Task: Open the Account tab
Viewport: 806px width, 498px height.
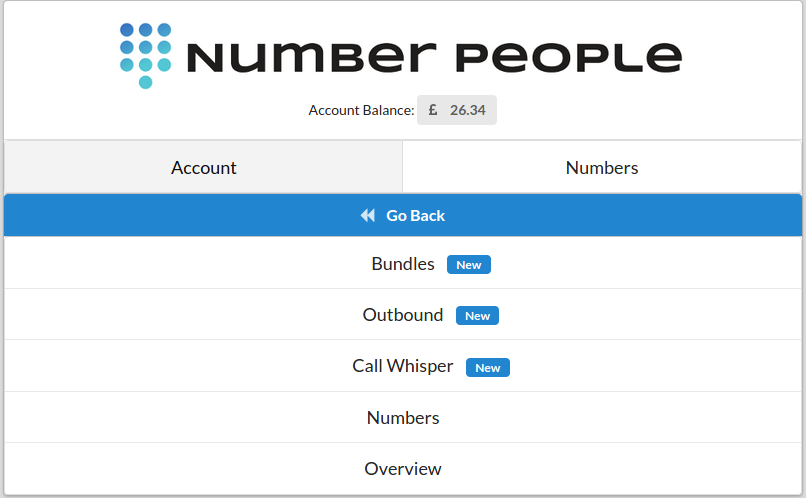Action: 204,168
